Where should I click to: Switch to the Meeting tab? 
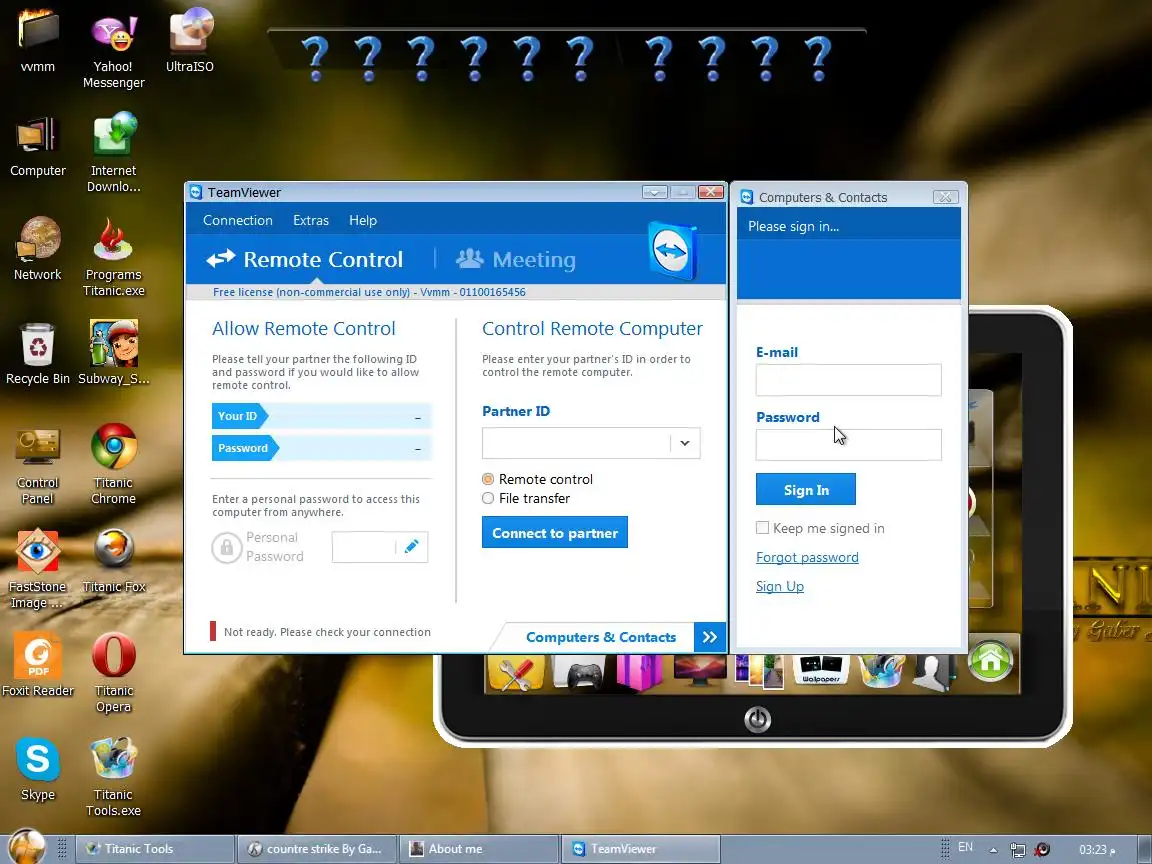tap(516, 259)
